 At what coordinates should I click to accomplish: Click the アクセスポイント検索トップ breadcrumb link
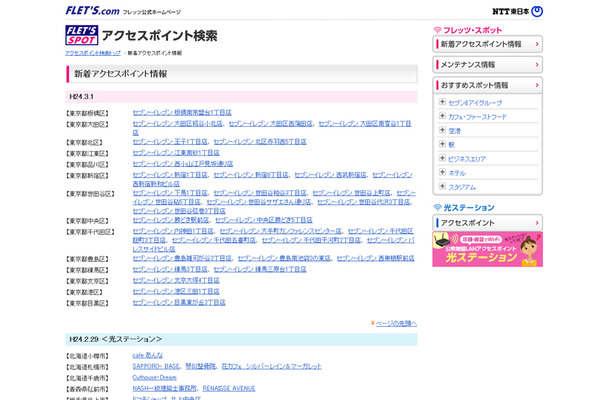click(x=93, y=53)
